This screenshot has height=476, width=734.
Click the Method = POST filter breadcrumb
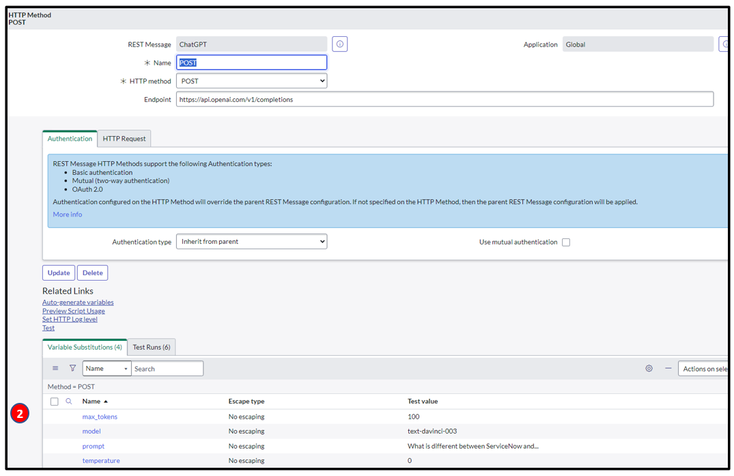point(71,387)
